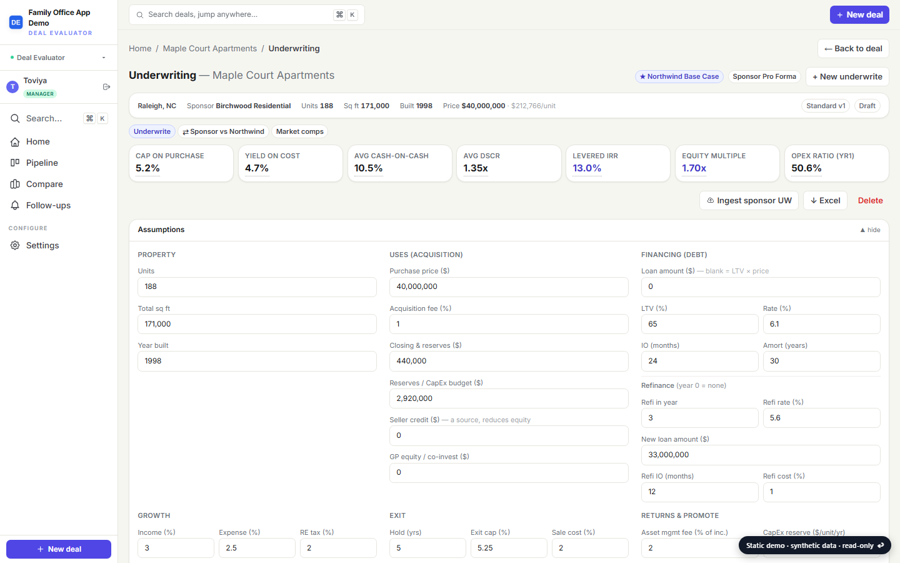Hide the Assumptions panel
Image resolution: width=900 pixels, height=563 pixels.
[870, 230]
